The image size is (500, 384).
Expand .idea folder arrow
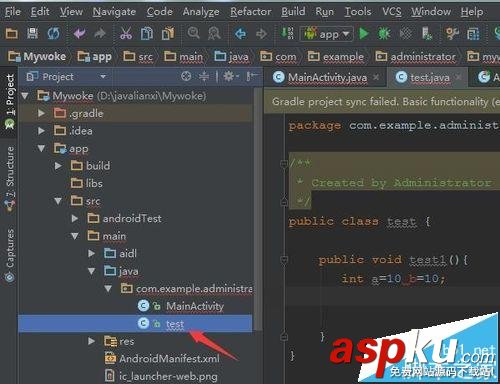[x=41, y=131]
